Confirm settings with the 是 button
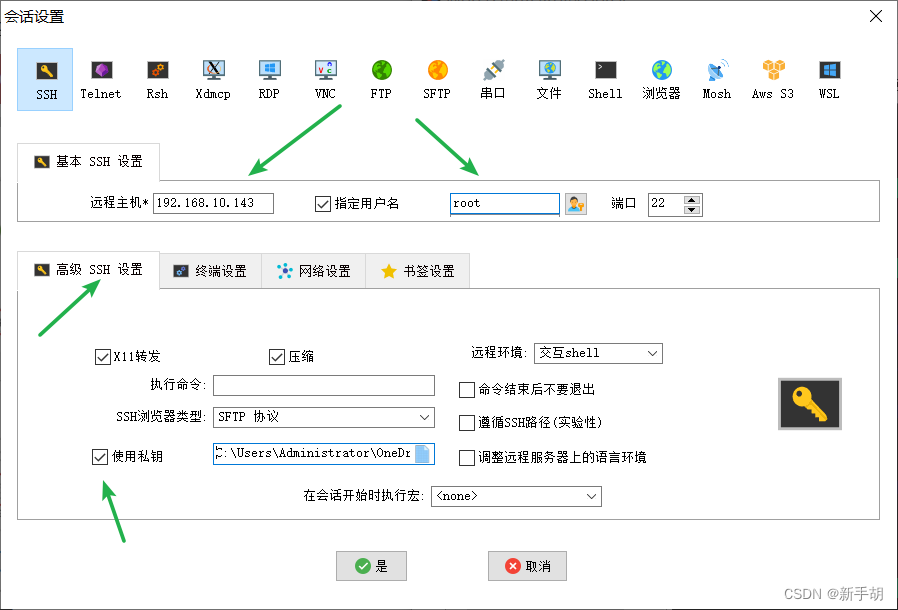Screen dimensions: 898x610 pos(371,565)
